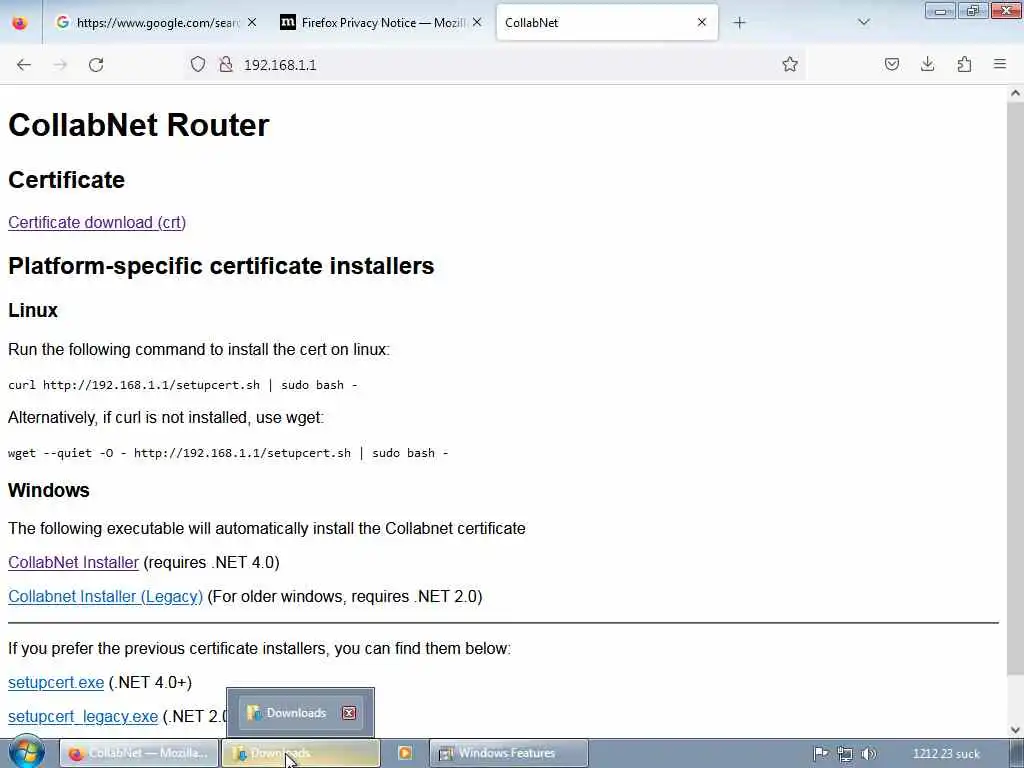Viewport: 1024px width, 768px height.
Task: Switch to the Firefox Privacy Notice tab
Action: [381, 23]
